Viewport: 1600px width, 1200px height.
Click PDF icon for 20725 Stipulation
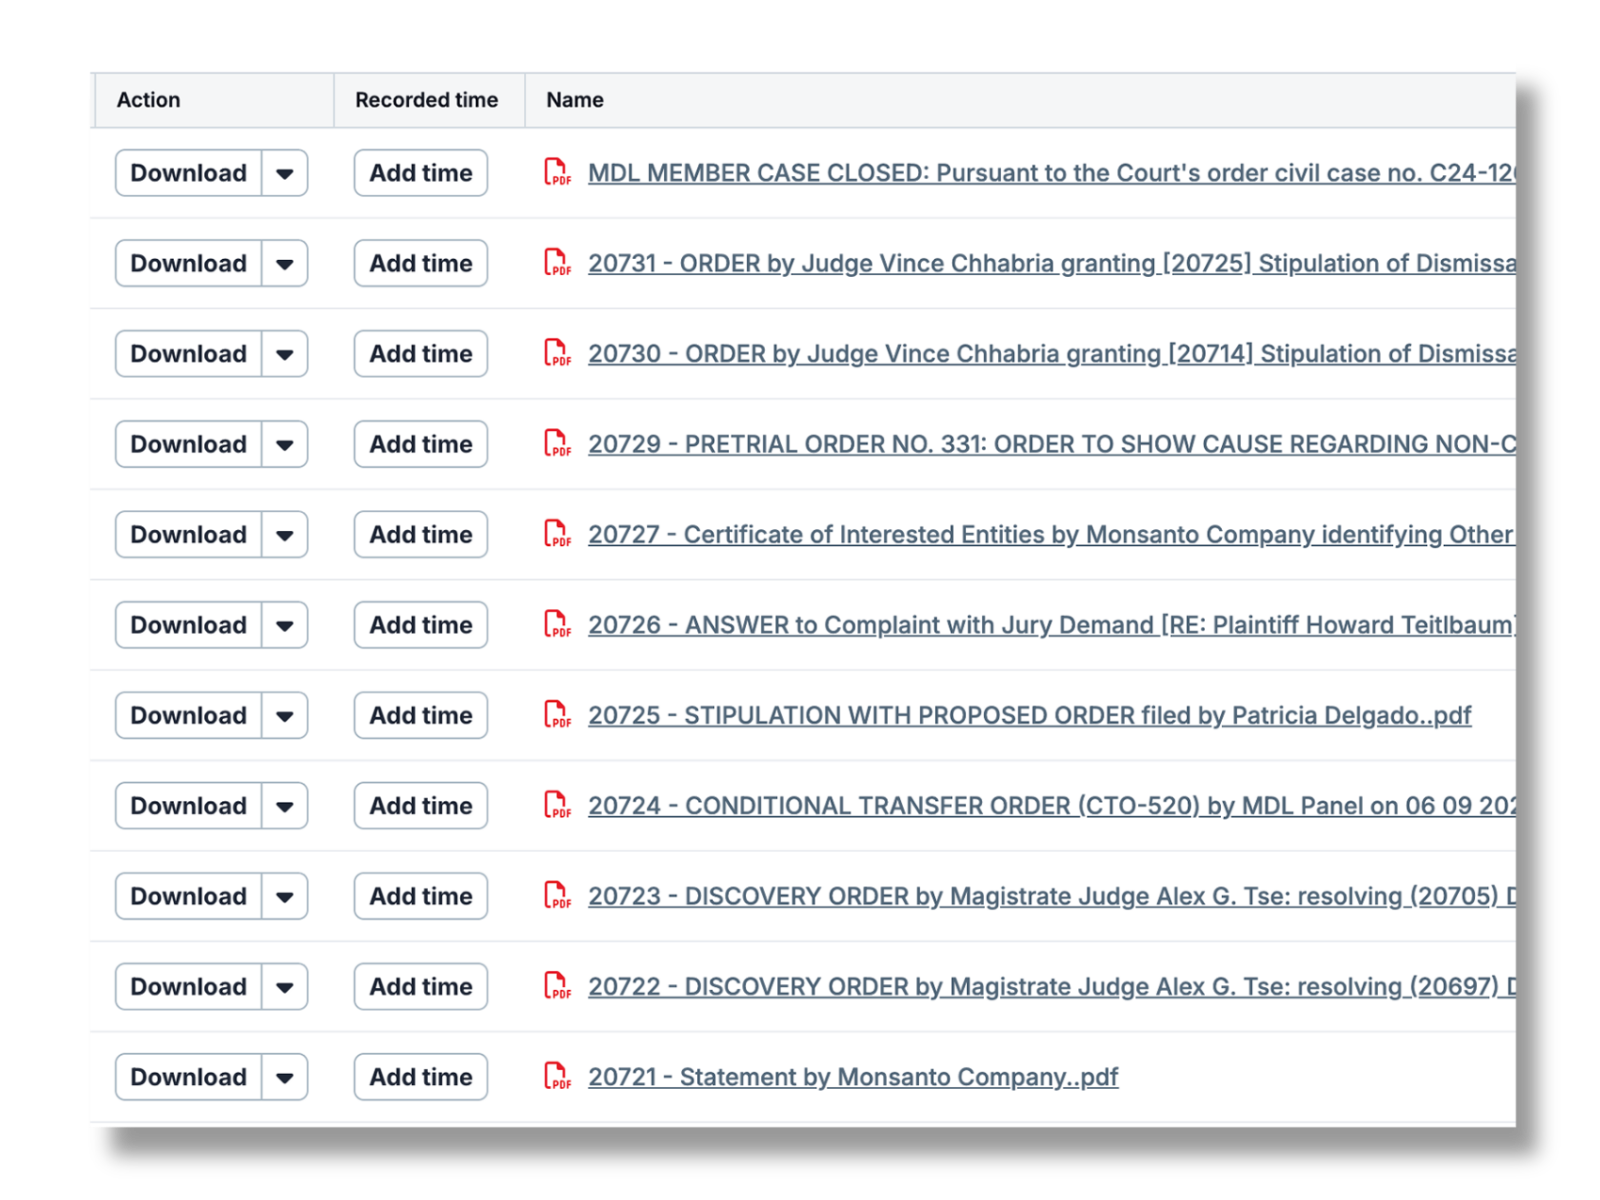[557, 715]
